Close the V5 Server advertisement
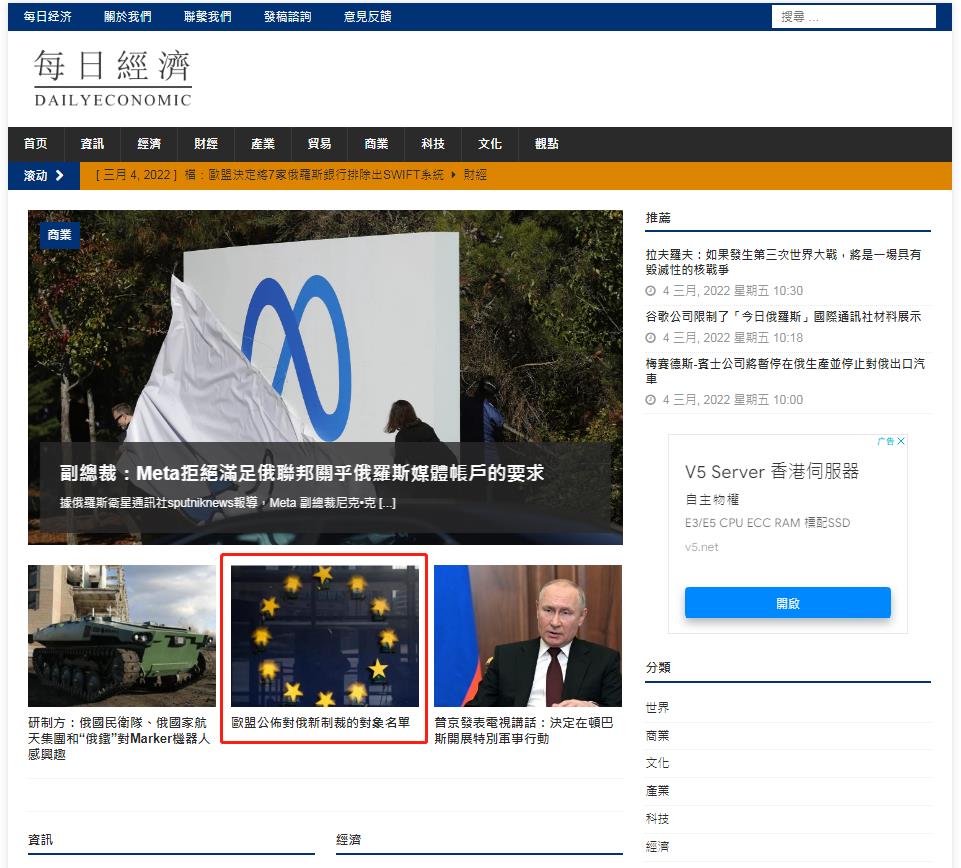This screenshot has height=868, width=961. (901, 441)
